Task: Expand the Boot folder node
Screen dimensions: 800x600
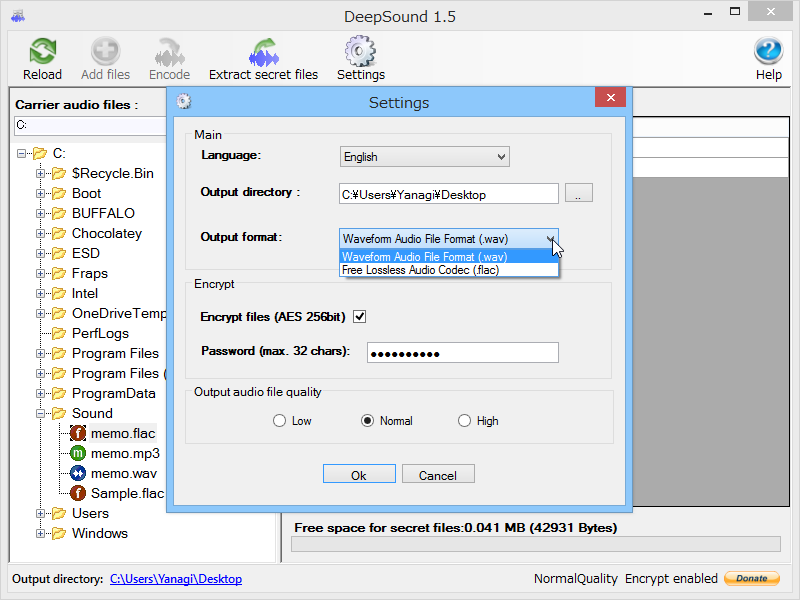Action: coord(40,193)
